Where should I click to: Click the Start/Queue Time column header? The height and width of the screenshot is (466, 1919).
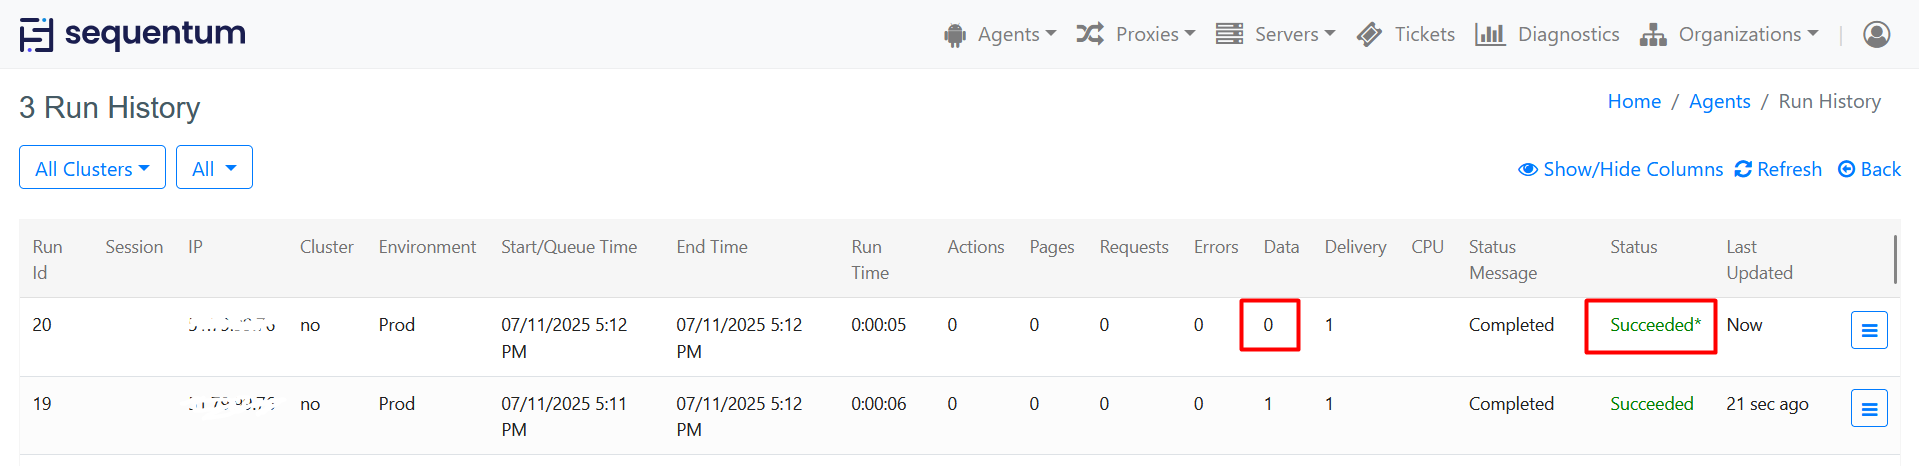click(568, 247)
